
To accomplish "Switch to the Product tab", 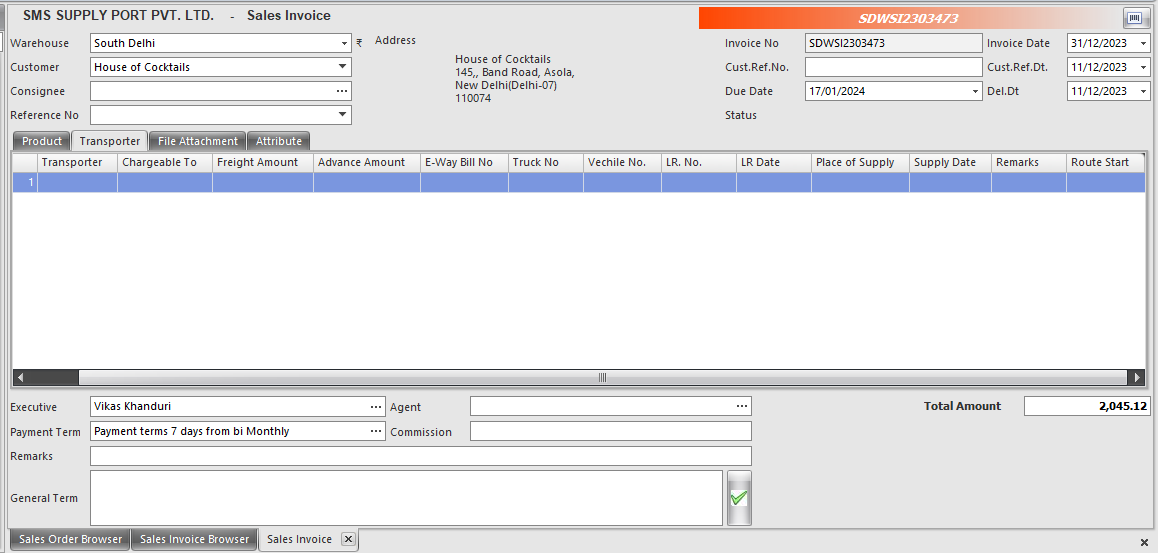I will (x=42, y=141).
